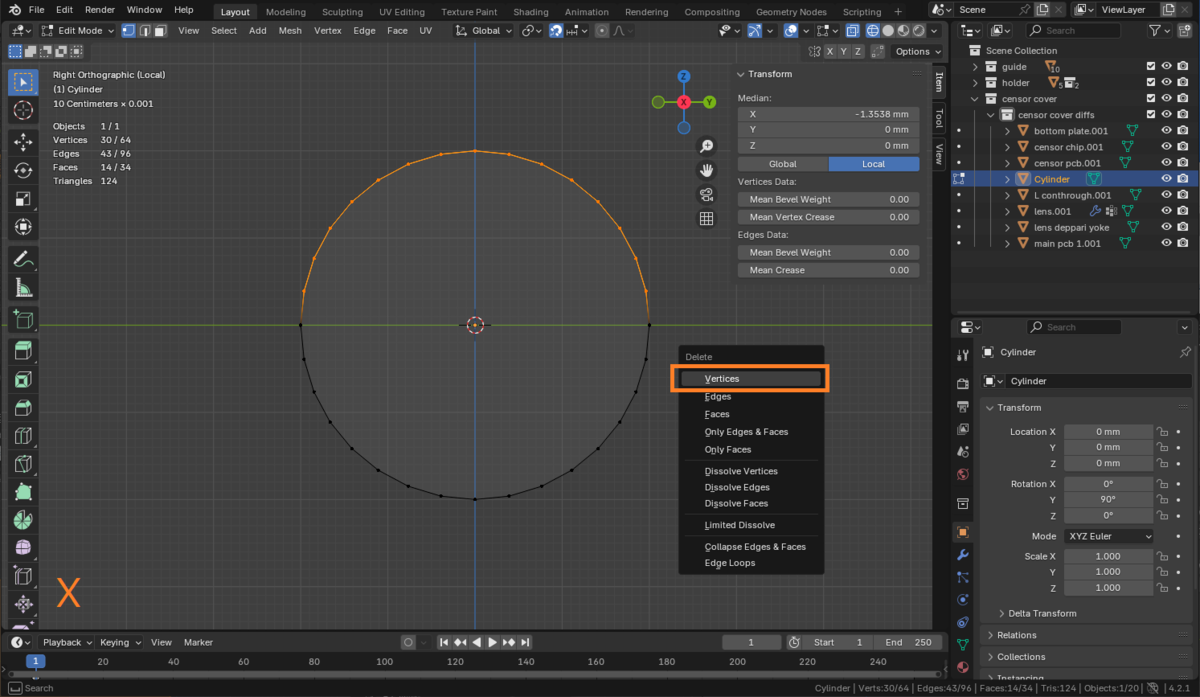Open Modifiers wrench tab in properties
This screenshot has height=697, width=1200.
(962, 555)
